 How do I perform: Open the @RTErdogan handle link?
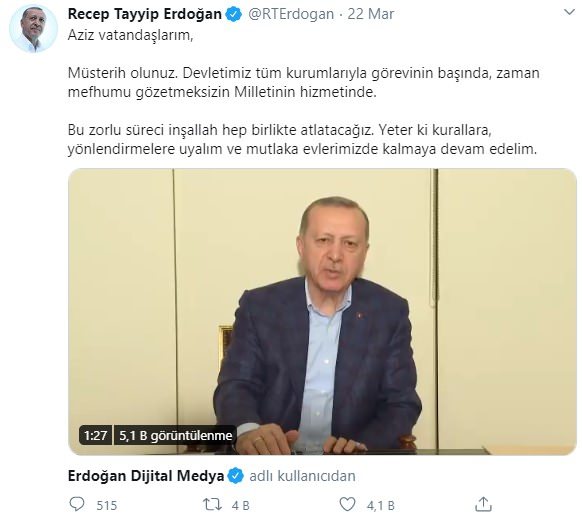pos(291,14)
